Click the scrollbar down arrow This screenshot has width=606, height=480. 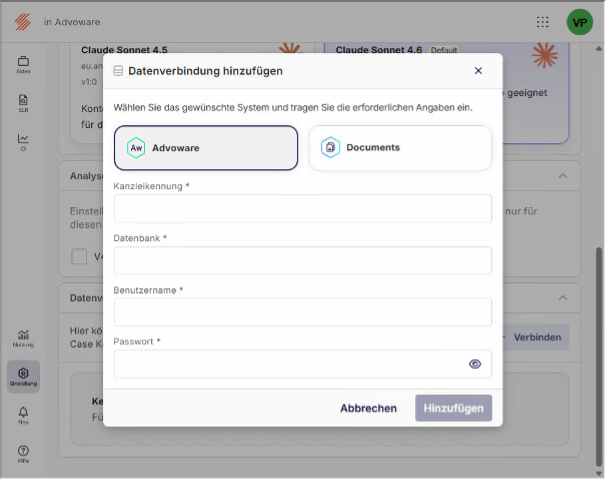[599, 473]
